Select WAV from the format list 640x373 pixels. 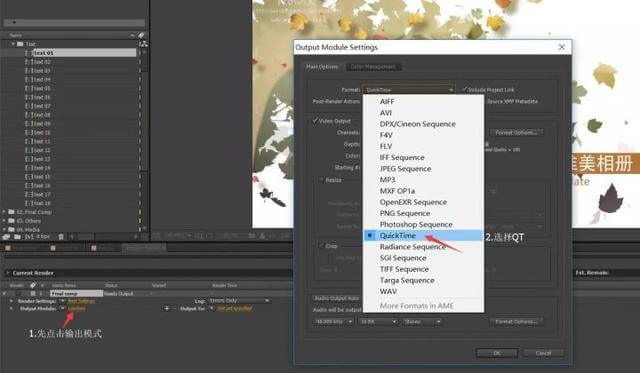click(x=388, y=291)
